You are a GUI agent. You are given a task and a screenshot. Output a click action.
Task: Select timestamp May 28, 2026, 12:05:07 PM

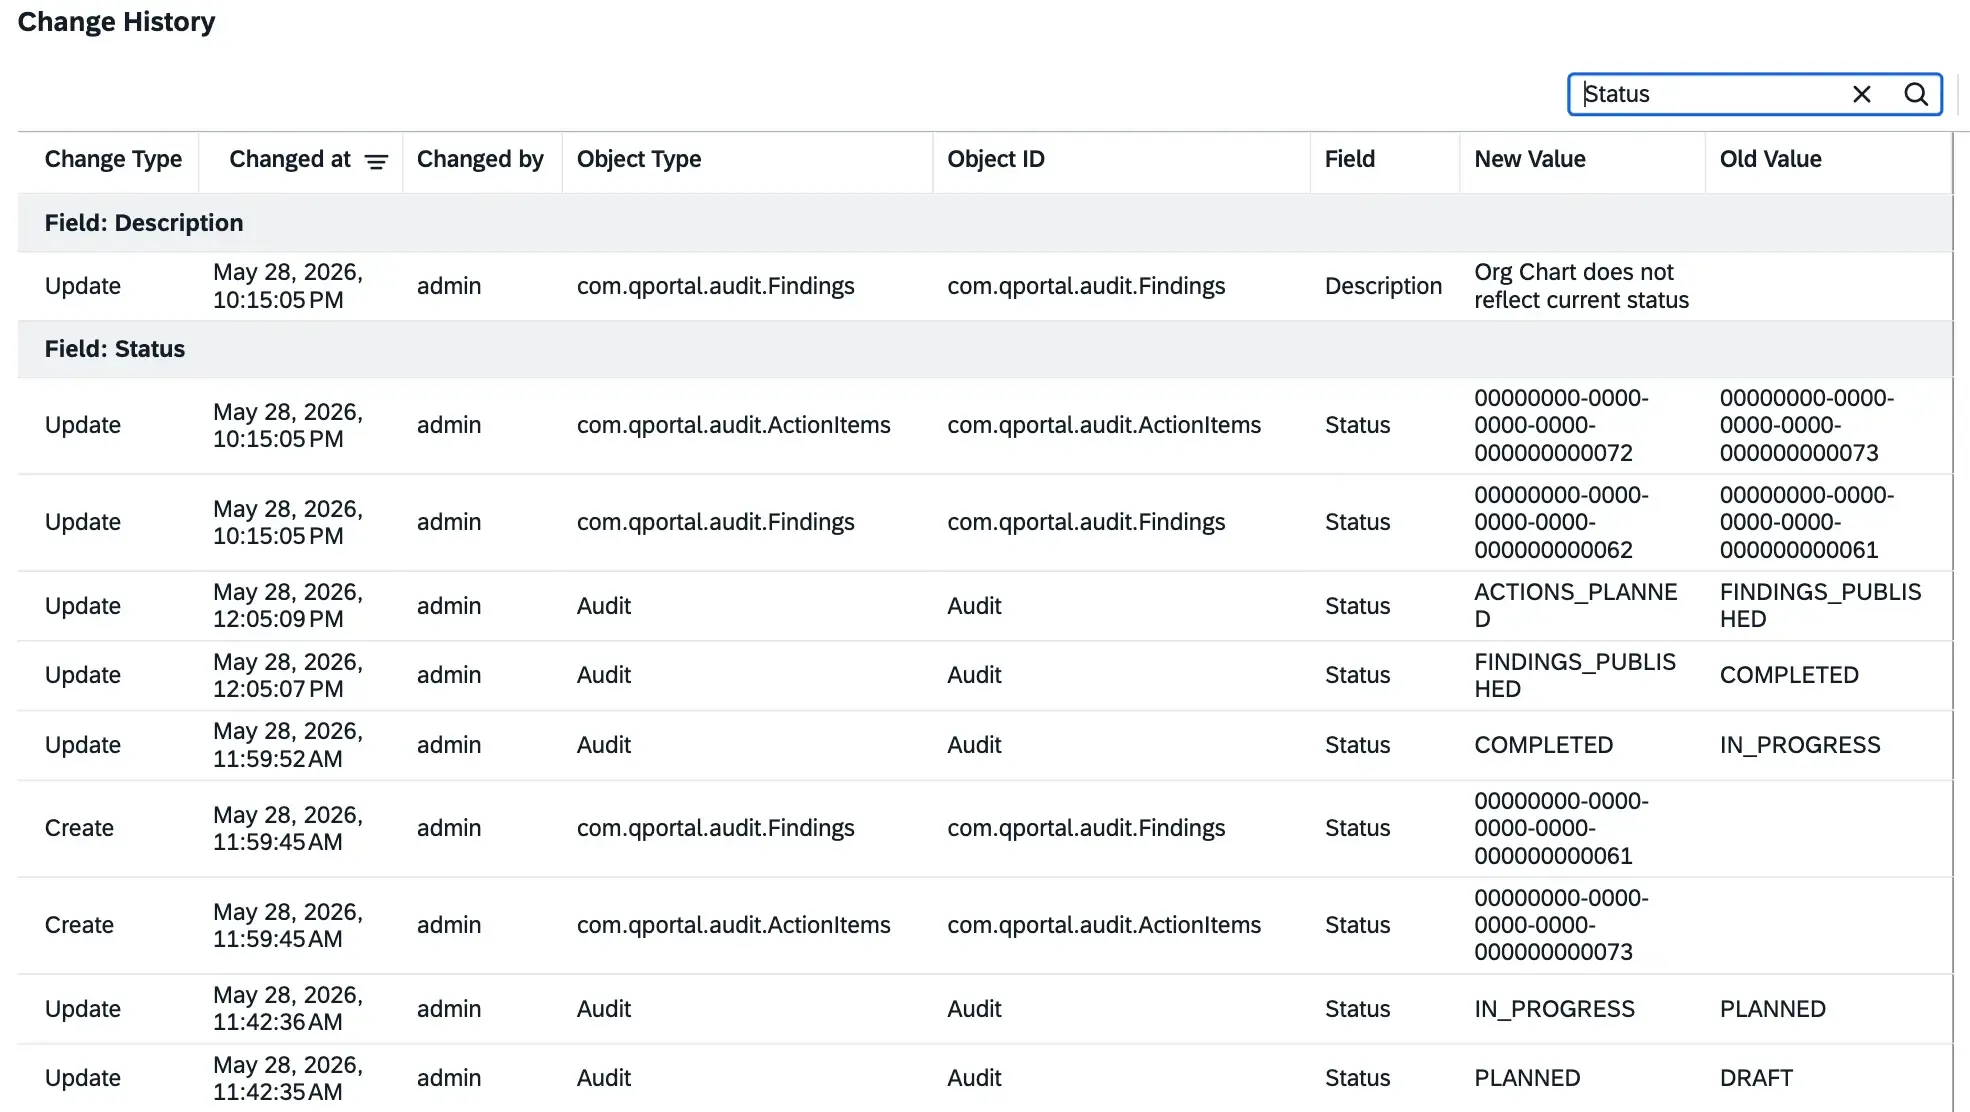coord(288,675)
